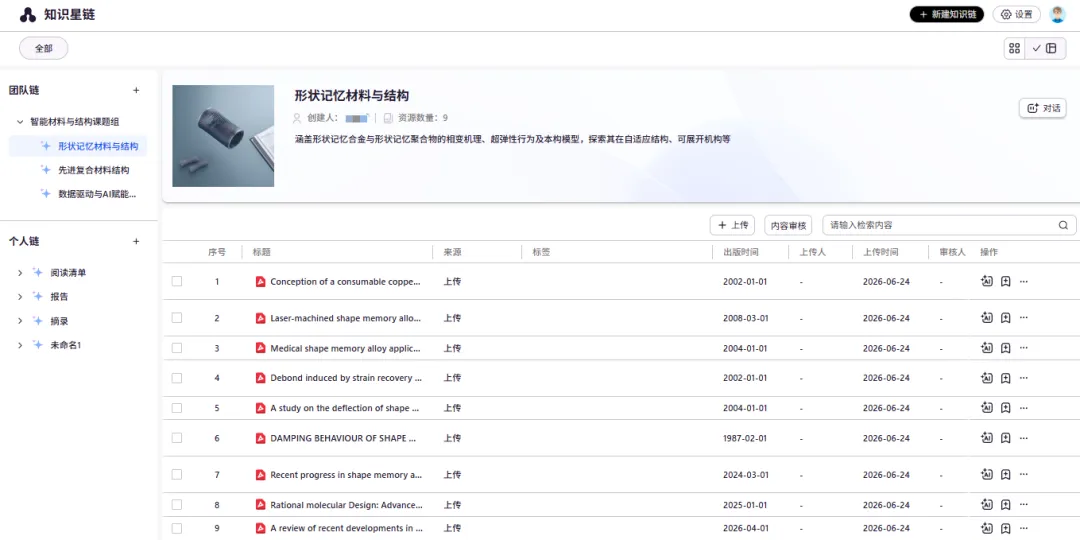Open the user avatar in top right
The image size is (1080, 540).
click(1057, 14)
